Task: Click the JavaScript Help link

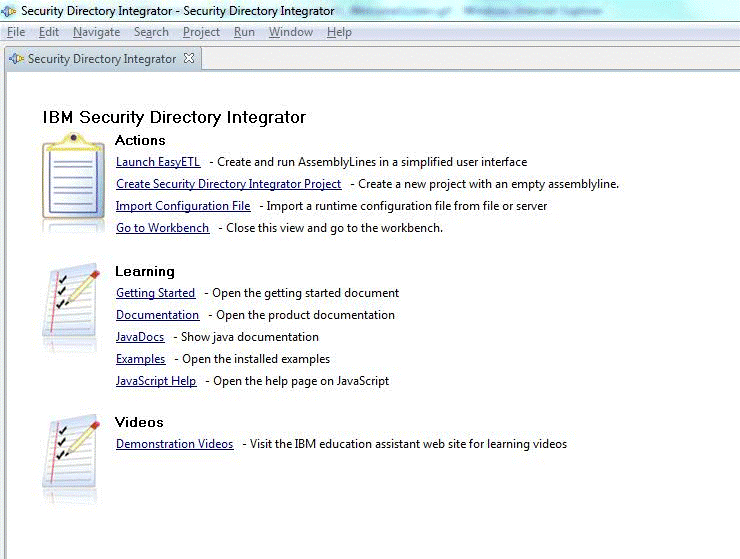Action: pos(156,381)
